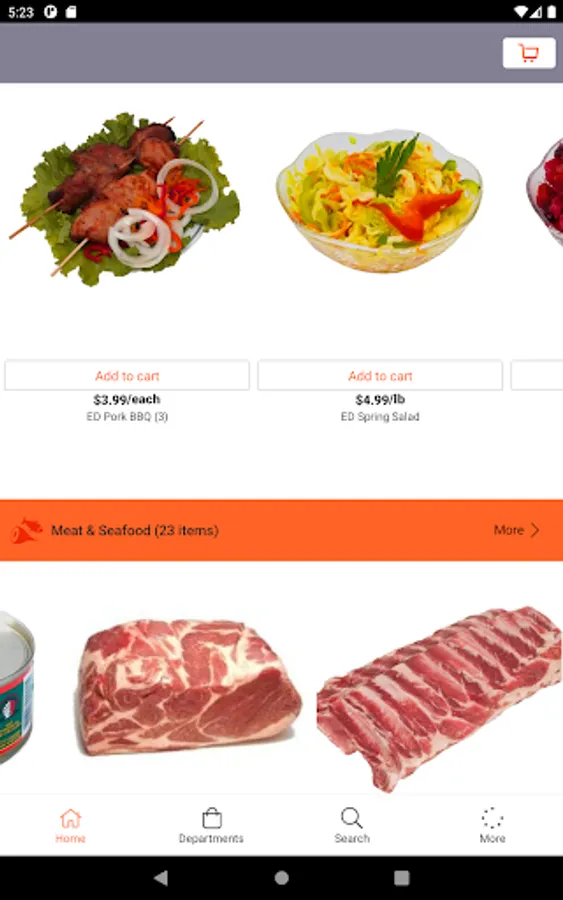
Task: View the pork shoulder meat product
Action: 188,686
